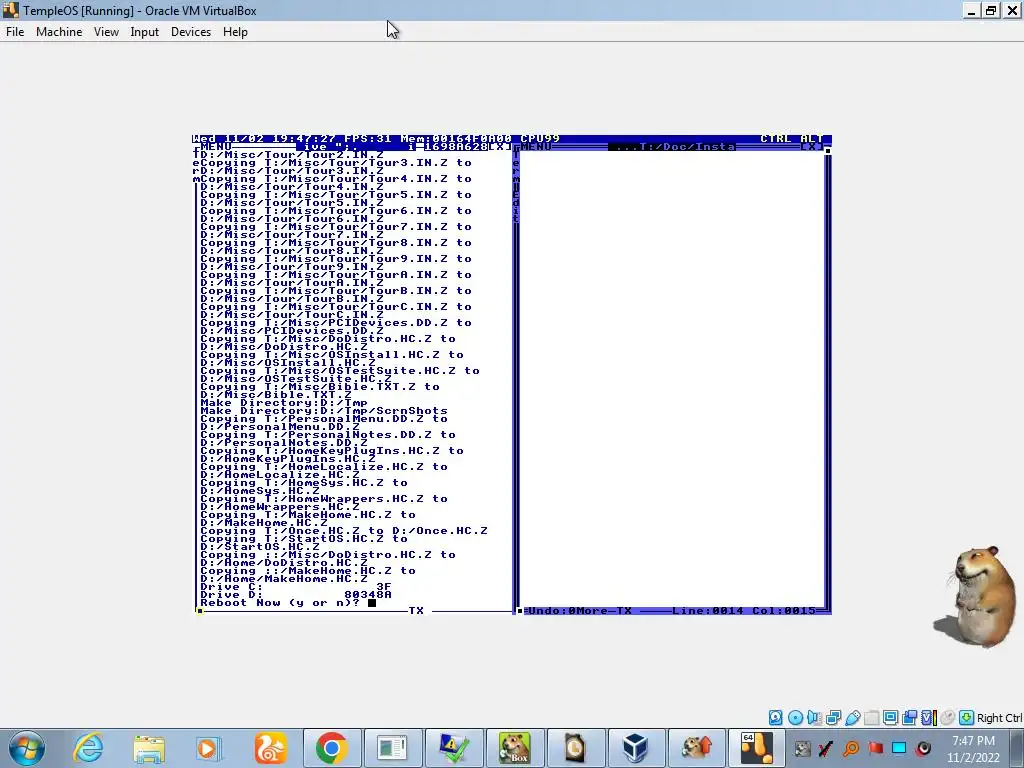The image size is (1024, 768).
Task: Click MENU label of left TempleOS window
Action: 216,146
